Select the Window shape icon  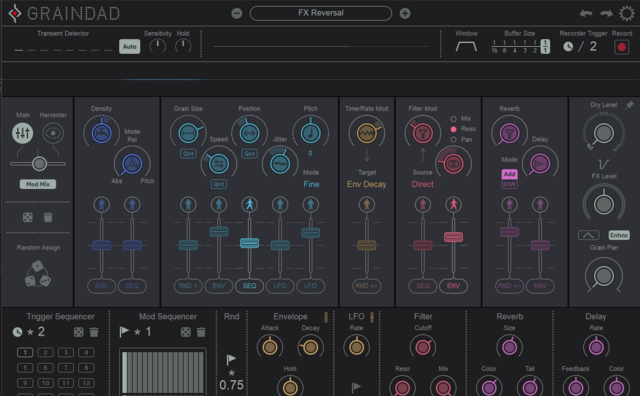(466, 47)
